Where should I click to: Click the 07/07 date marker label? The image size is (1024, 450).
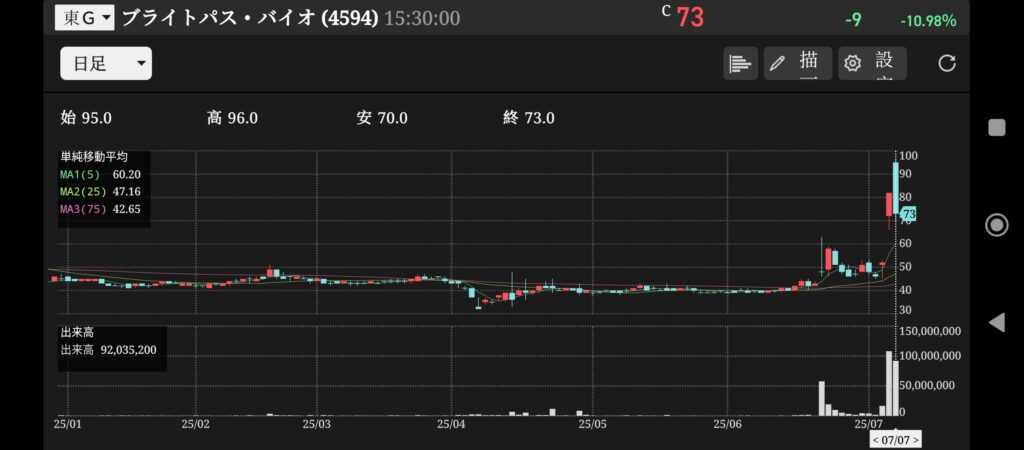point(895,440)
